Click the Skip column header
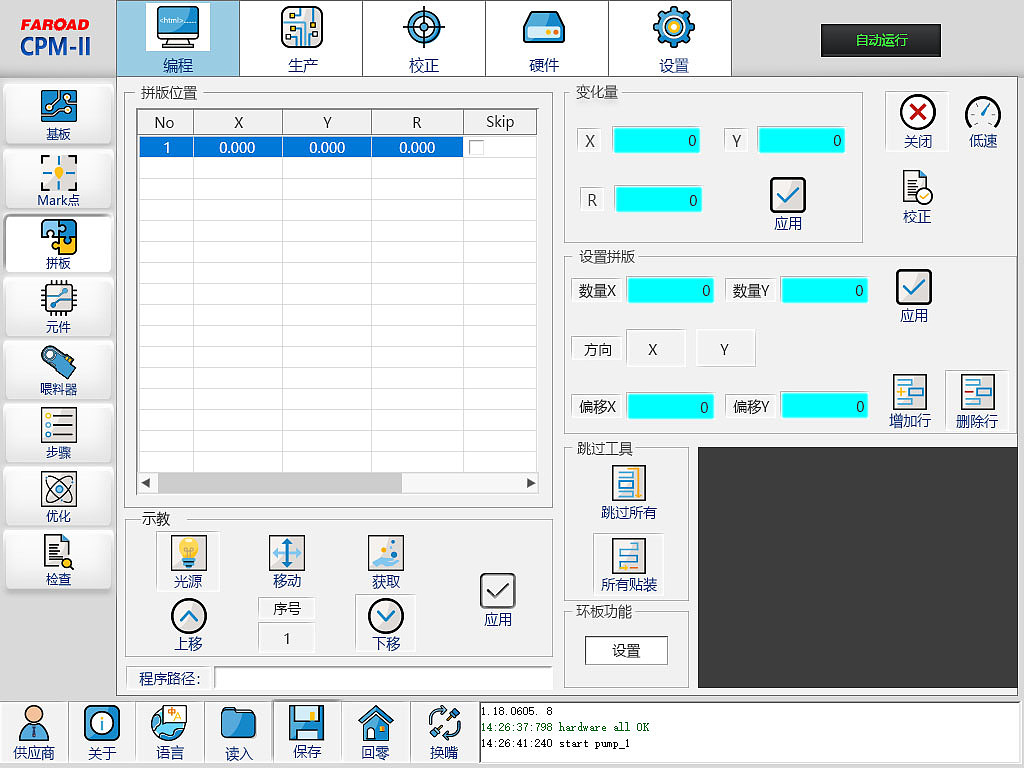Image resolution: width=1024 pixels, height=768 pixels. coord(500,122)
